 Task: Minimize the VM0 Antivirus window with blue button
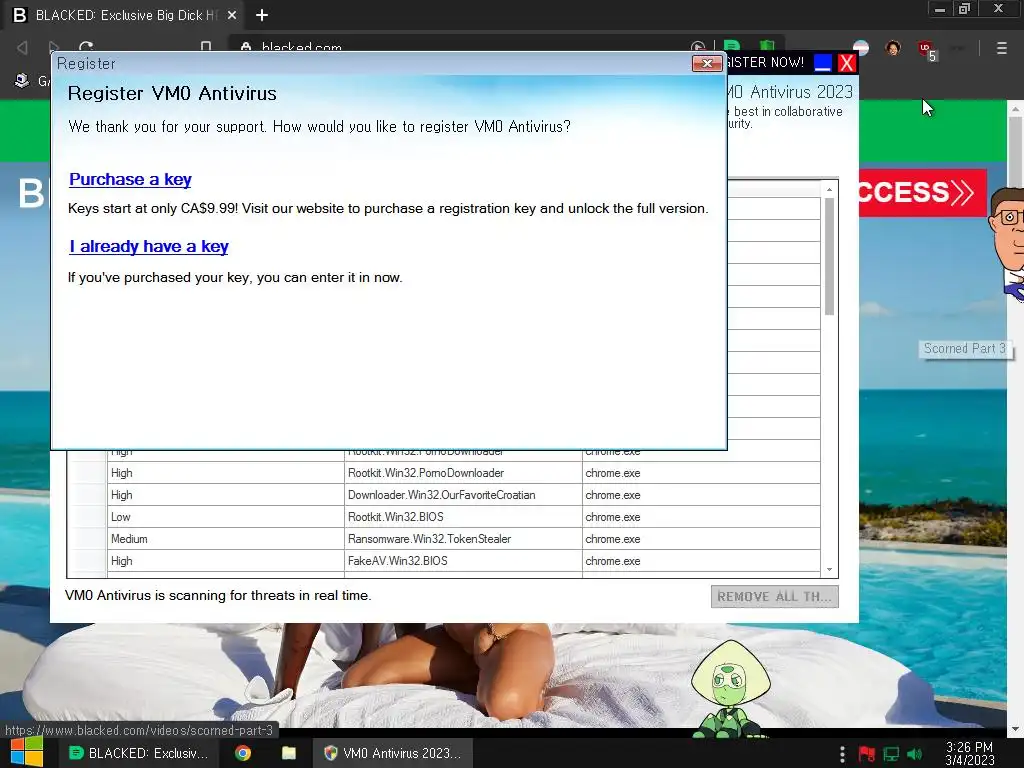[823, 63]
